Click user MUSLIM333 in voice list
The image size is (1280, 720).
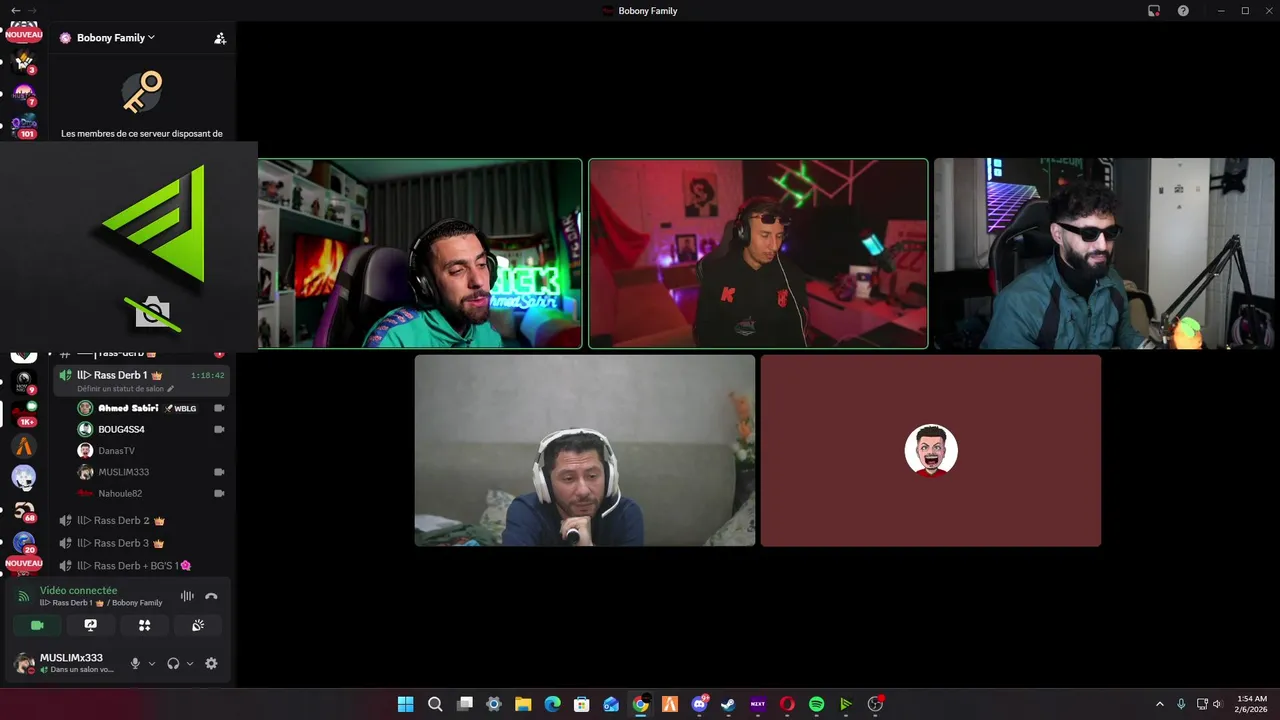point(123,472)
